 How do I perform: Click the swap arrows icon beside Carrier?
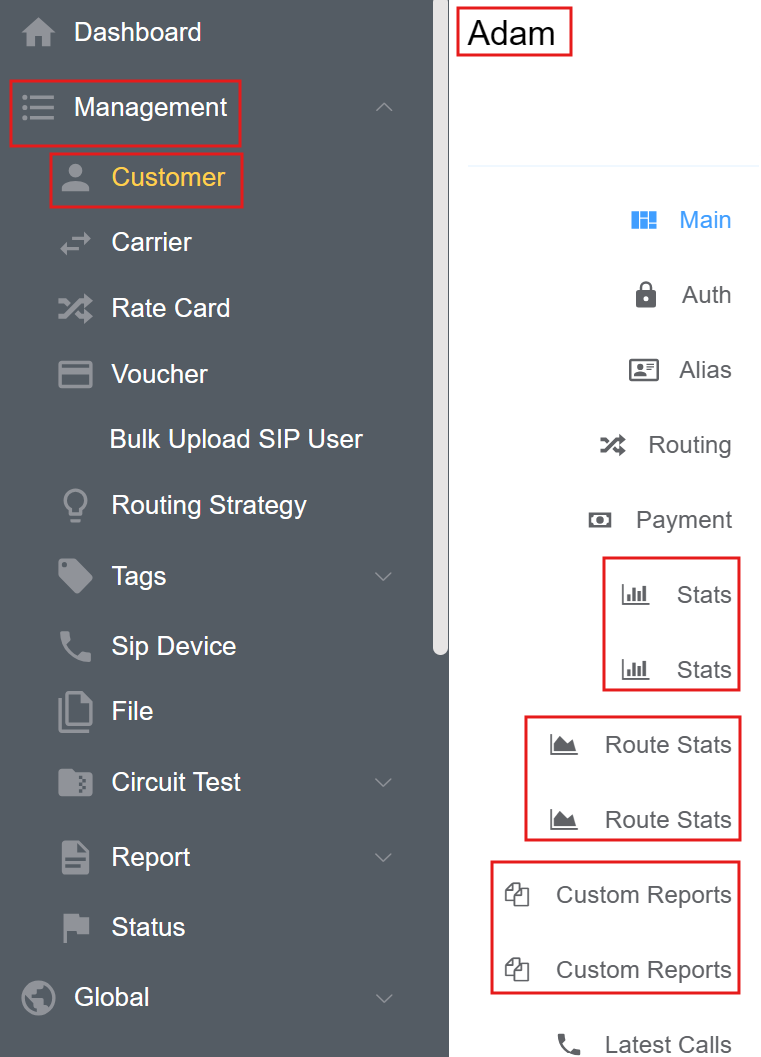point(75,243)
